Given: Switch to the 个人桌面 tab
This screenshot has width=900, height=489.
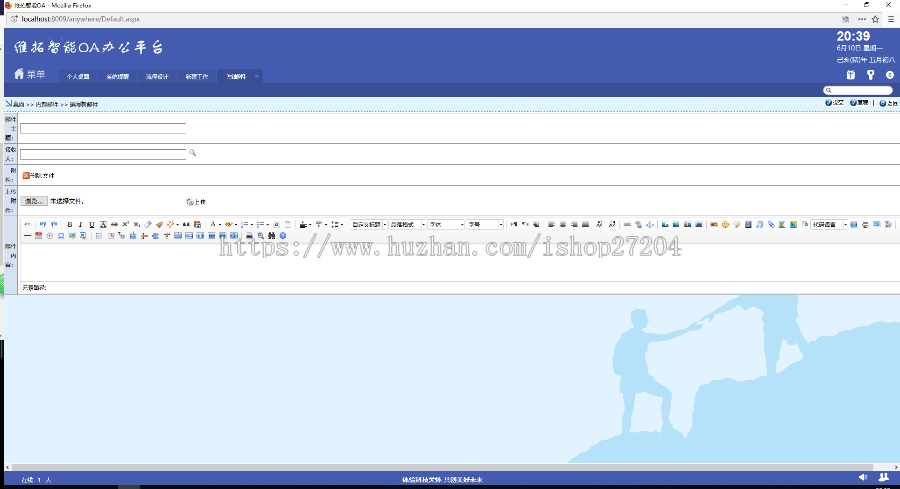Looking at the screenshot, I should click(77, 76).
